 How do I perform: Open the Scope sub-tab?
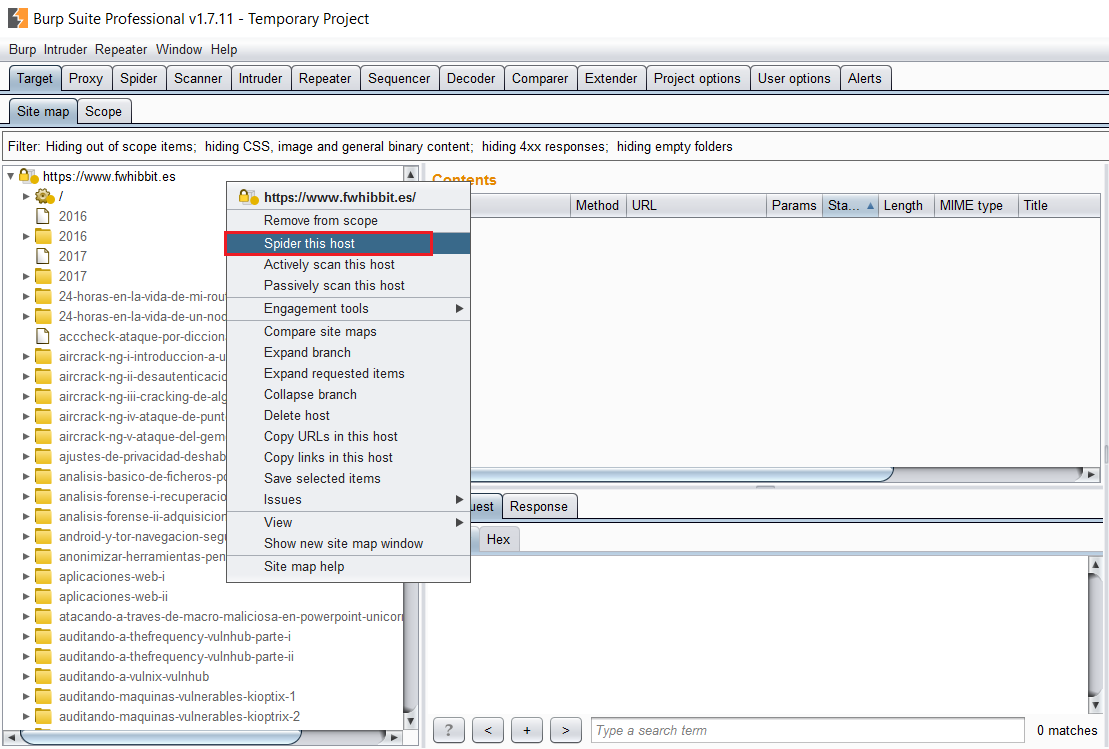(103, 111)
